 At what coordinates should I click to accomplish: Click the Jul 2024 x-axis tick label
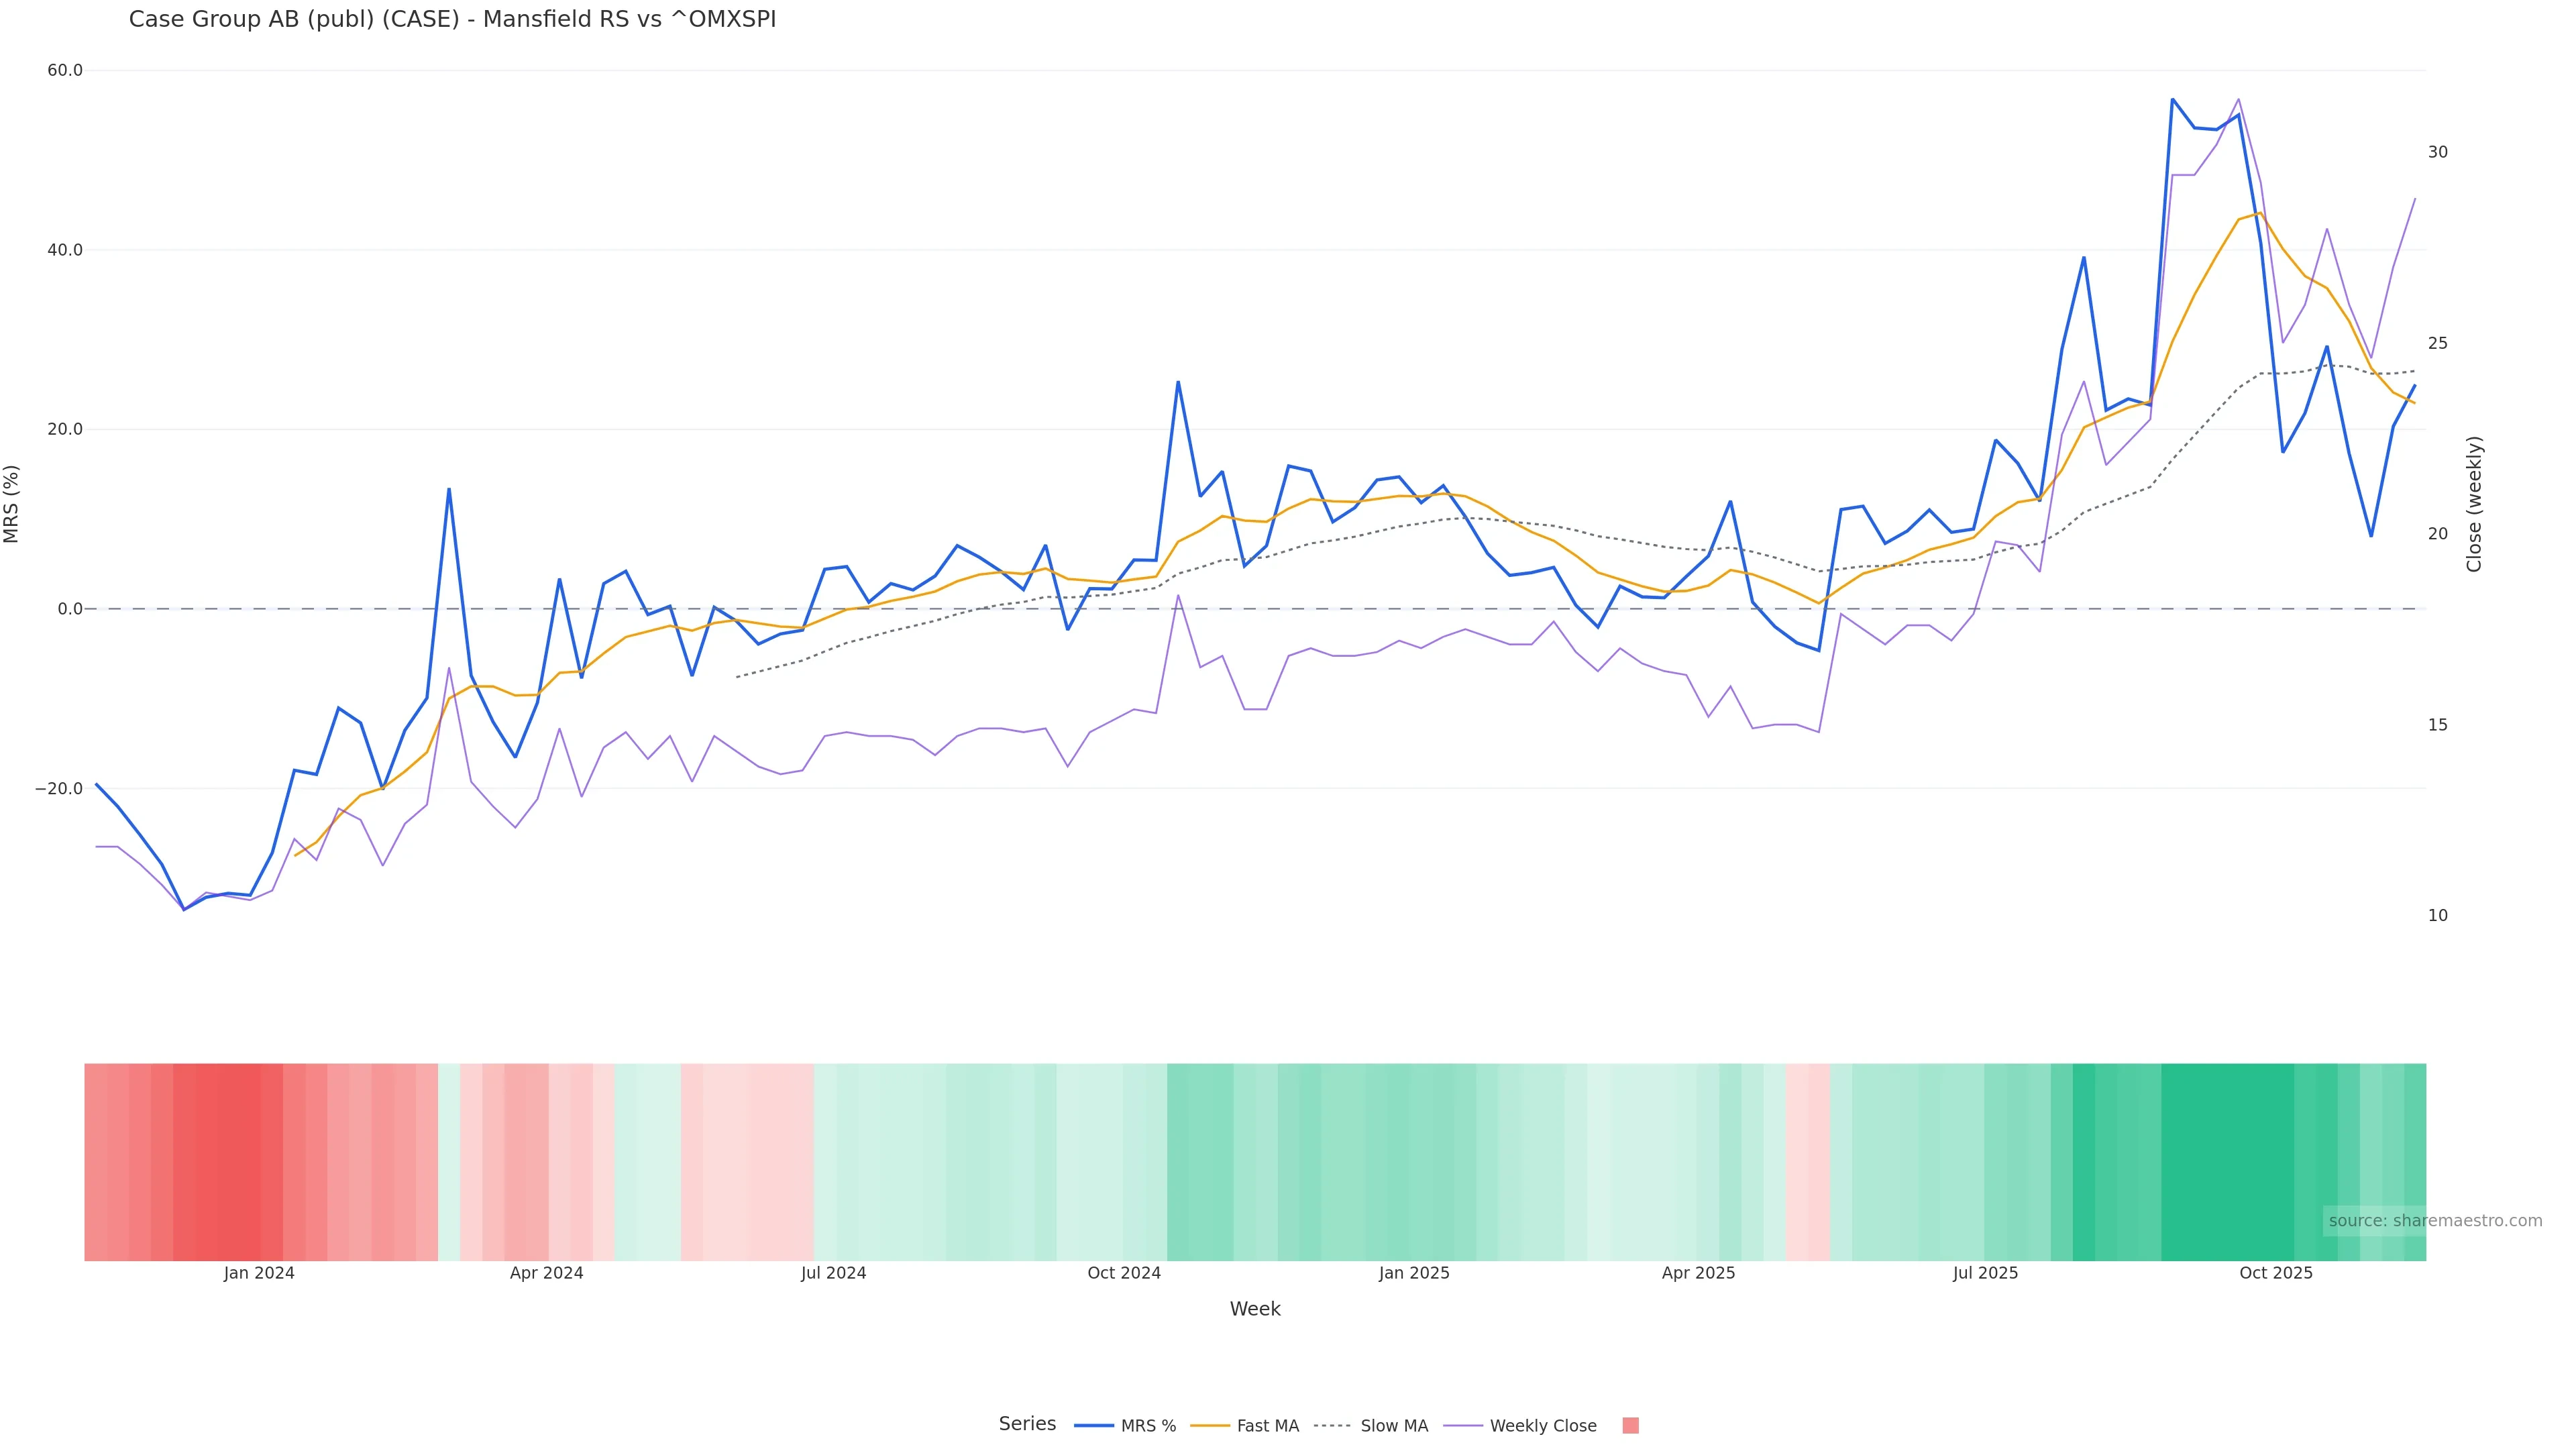click(x=833, y=1273)
